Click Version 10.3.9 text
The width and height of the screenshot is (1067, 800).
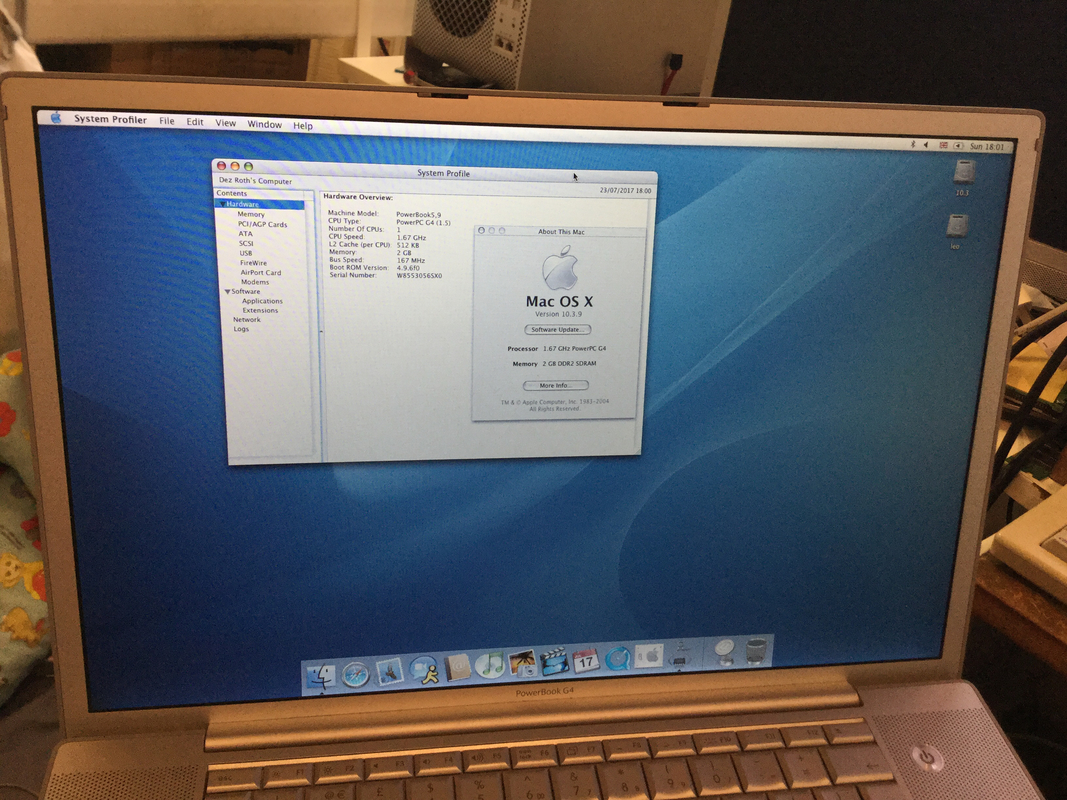(558, 314)
